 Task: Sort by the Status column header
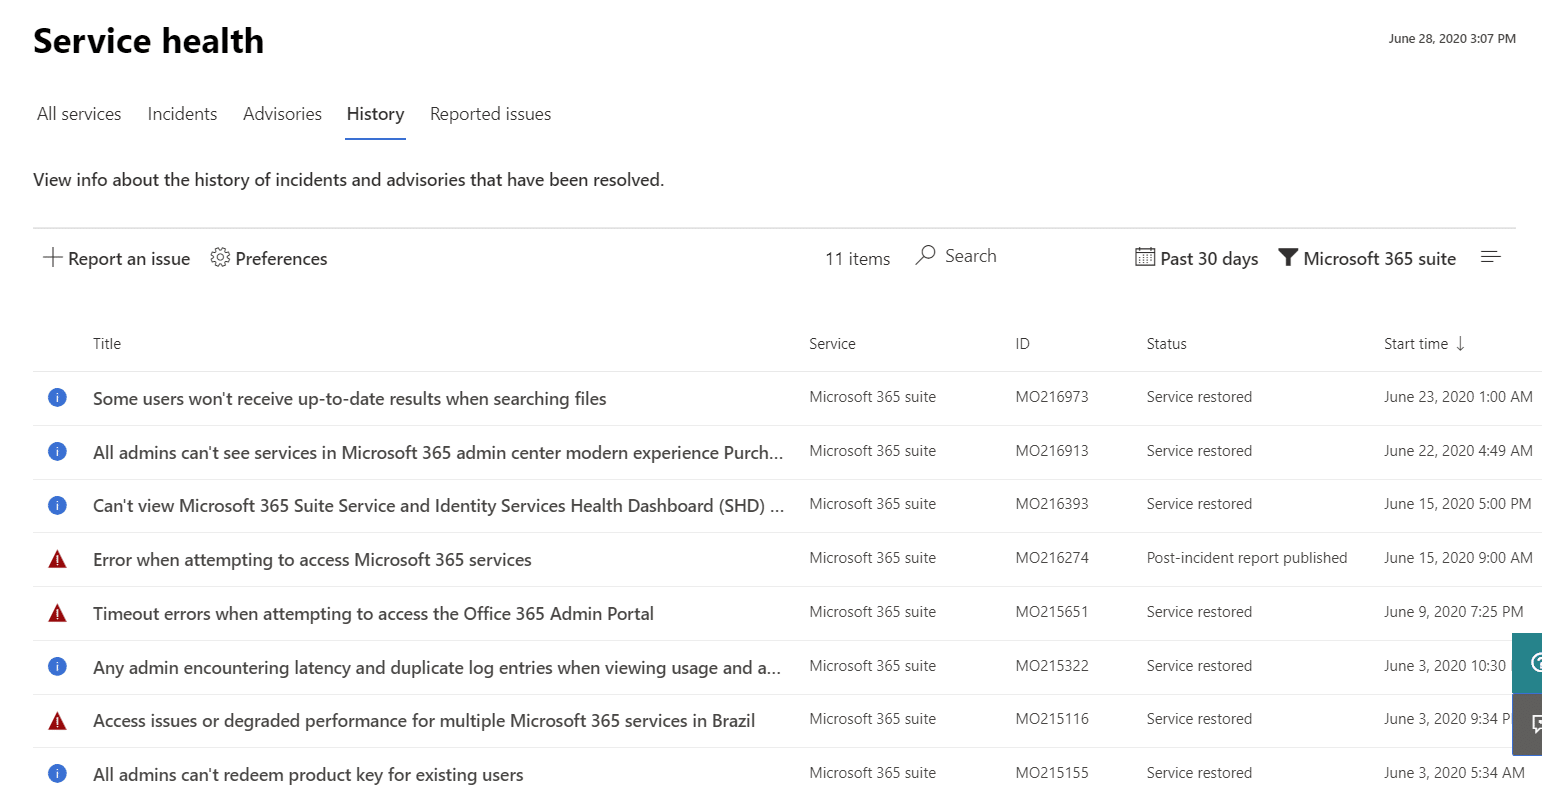click(x=1166, y=343)
